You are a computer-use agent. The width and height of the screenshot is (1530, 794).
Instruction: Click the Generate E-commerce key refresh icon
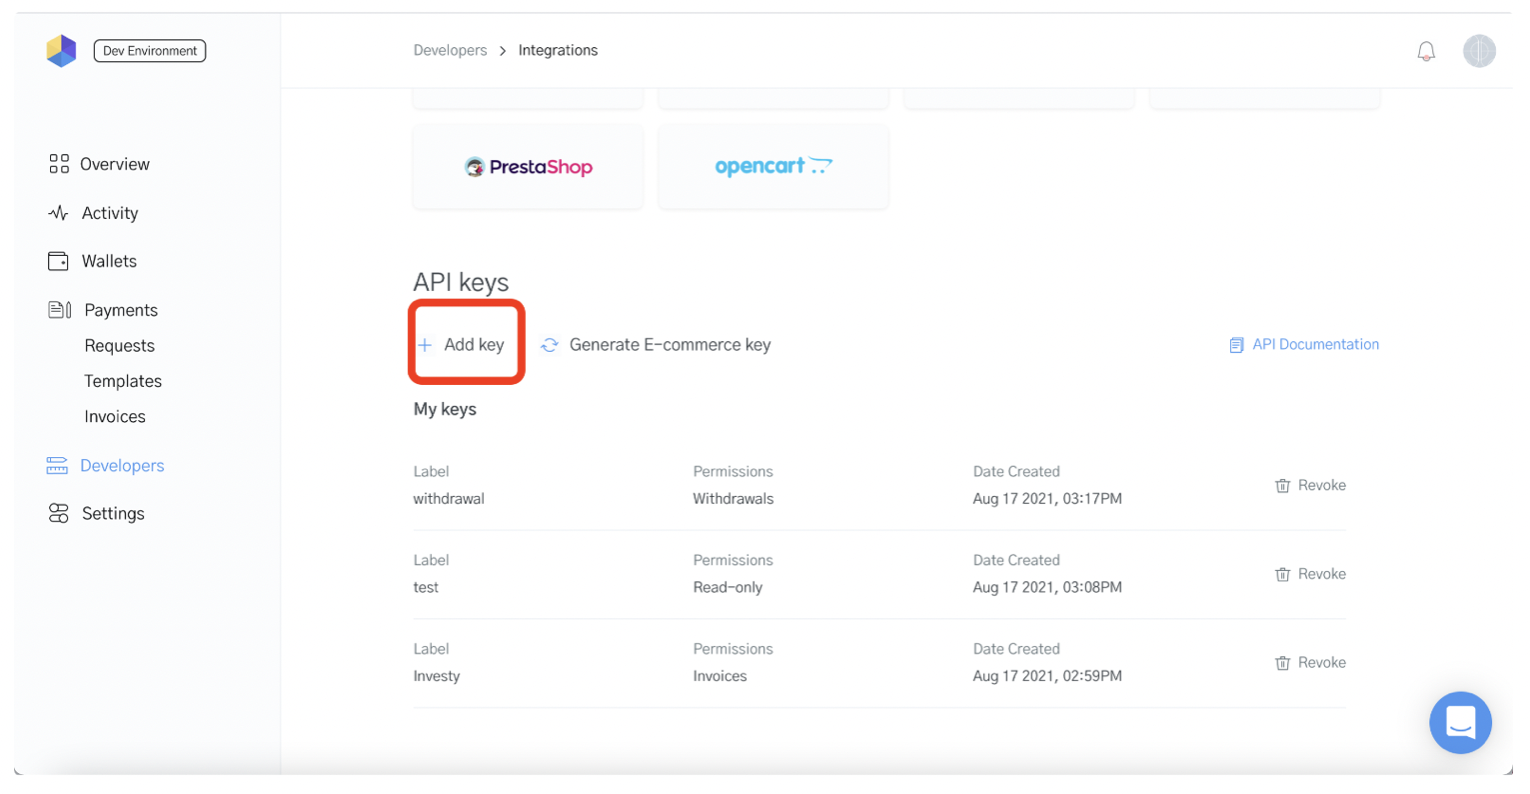(549, 345)
